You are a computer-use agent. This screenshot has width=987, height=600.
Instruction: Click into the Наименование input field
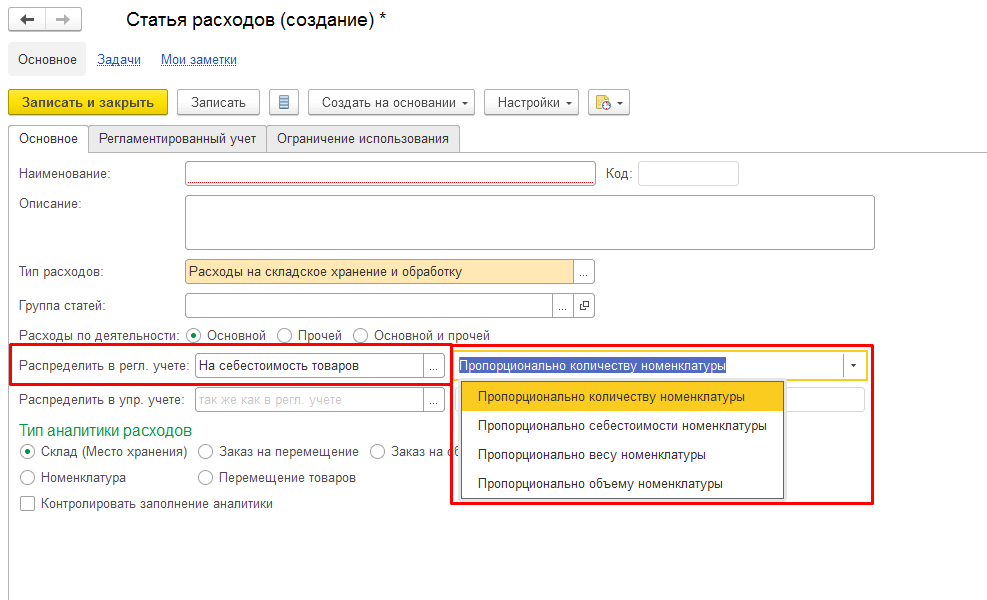390,174
